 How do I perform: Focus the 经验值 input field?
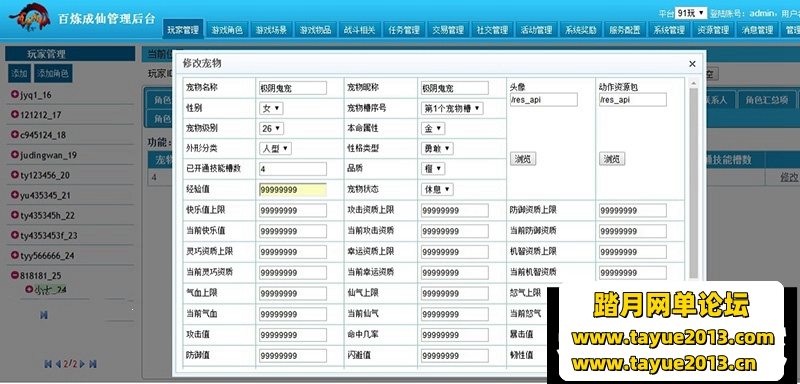(x=293, y=190)
